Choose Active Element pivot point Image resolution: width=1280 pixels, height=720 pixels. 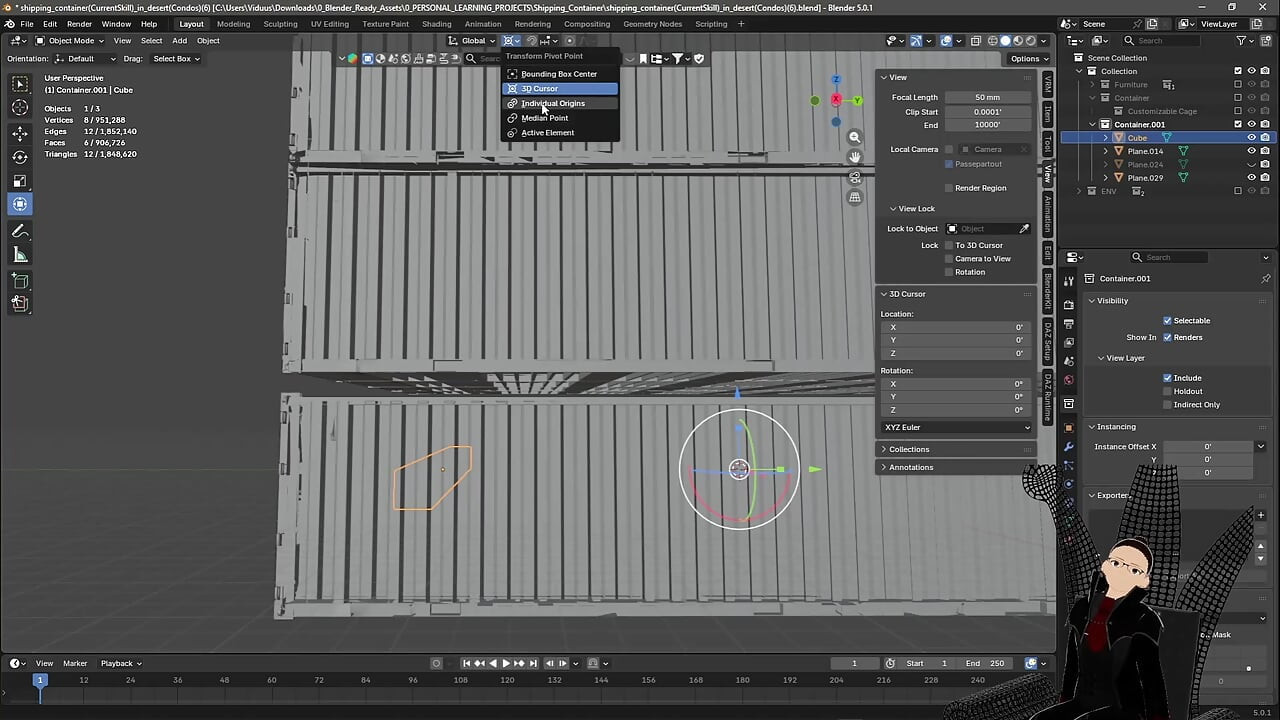(559, 132)
